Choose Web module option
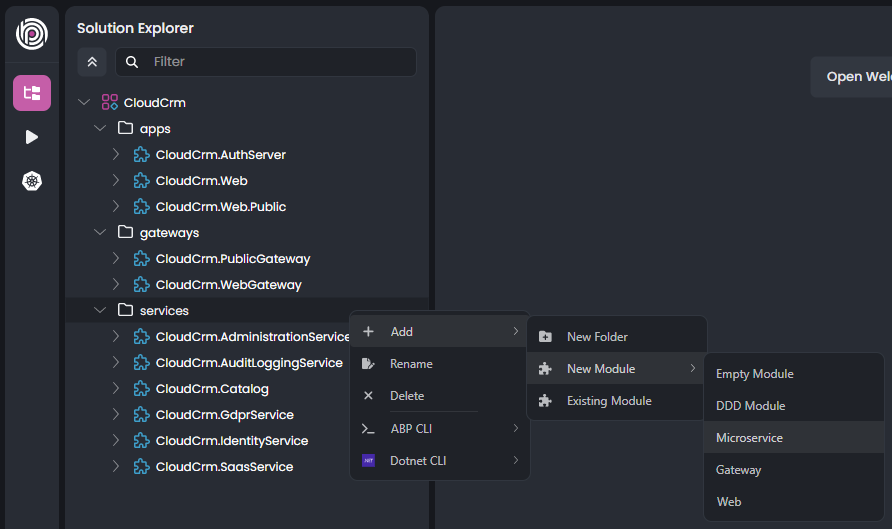Screen dimensions: 892x529 coord(794,502)
